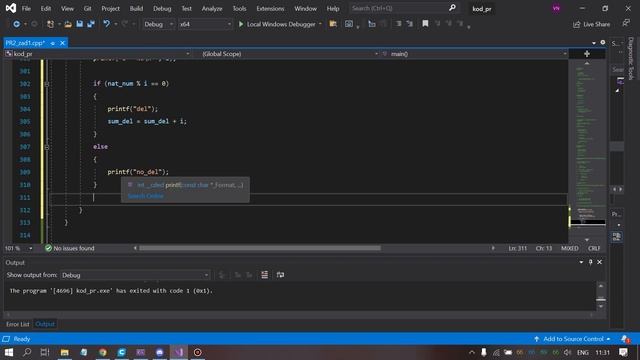This screenshot has height=360, width=640.
Task: Open the x64 solution platform dropdown
Action: point(205,24)
